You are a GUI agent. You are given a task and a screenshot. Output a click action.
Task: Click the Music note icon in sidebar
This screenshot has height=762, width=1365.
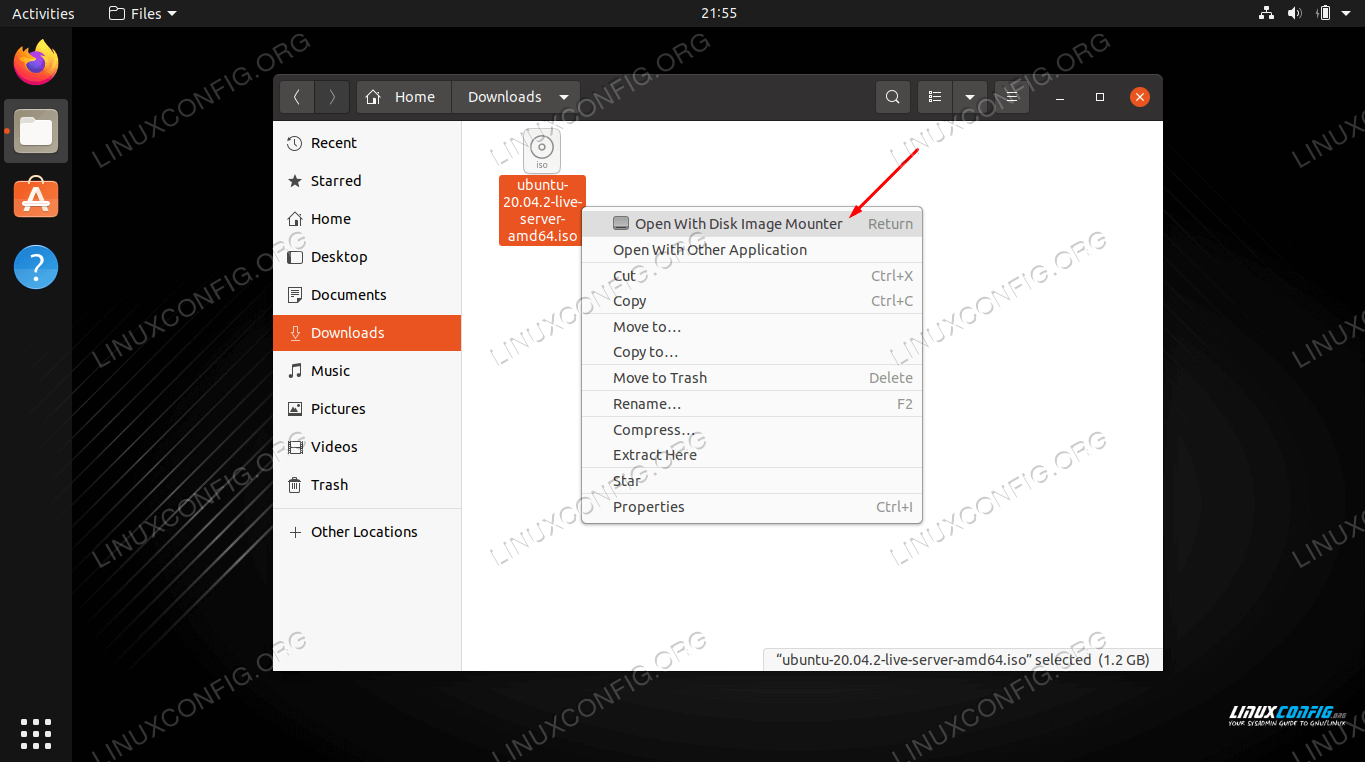pyautogui.click(x=295, y=371)
